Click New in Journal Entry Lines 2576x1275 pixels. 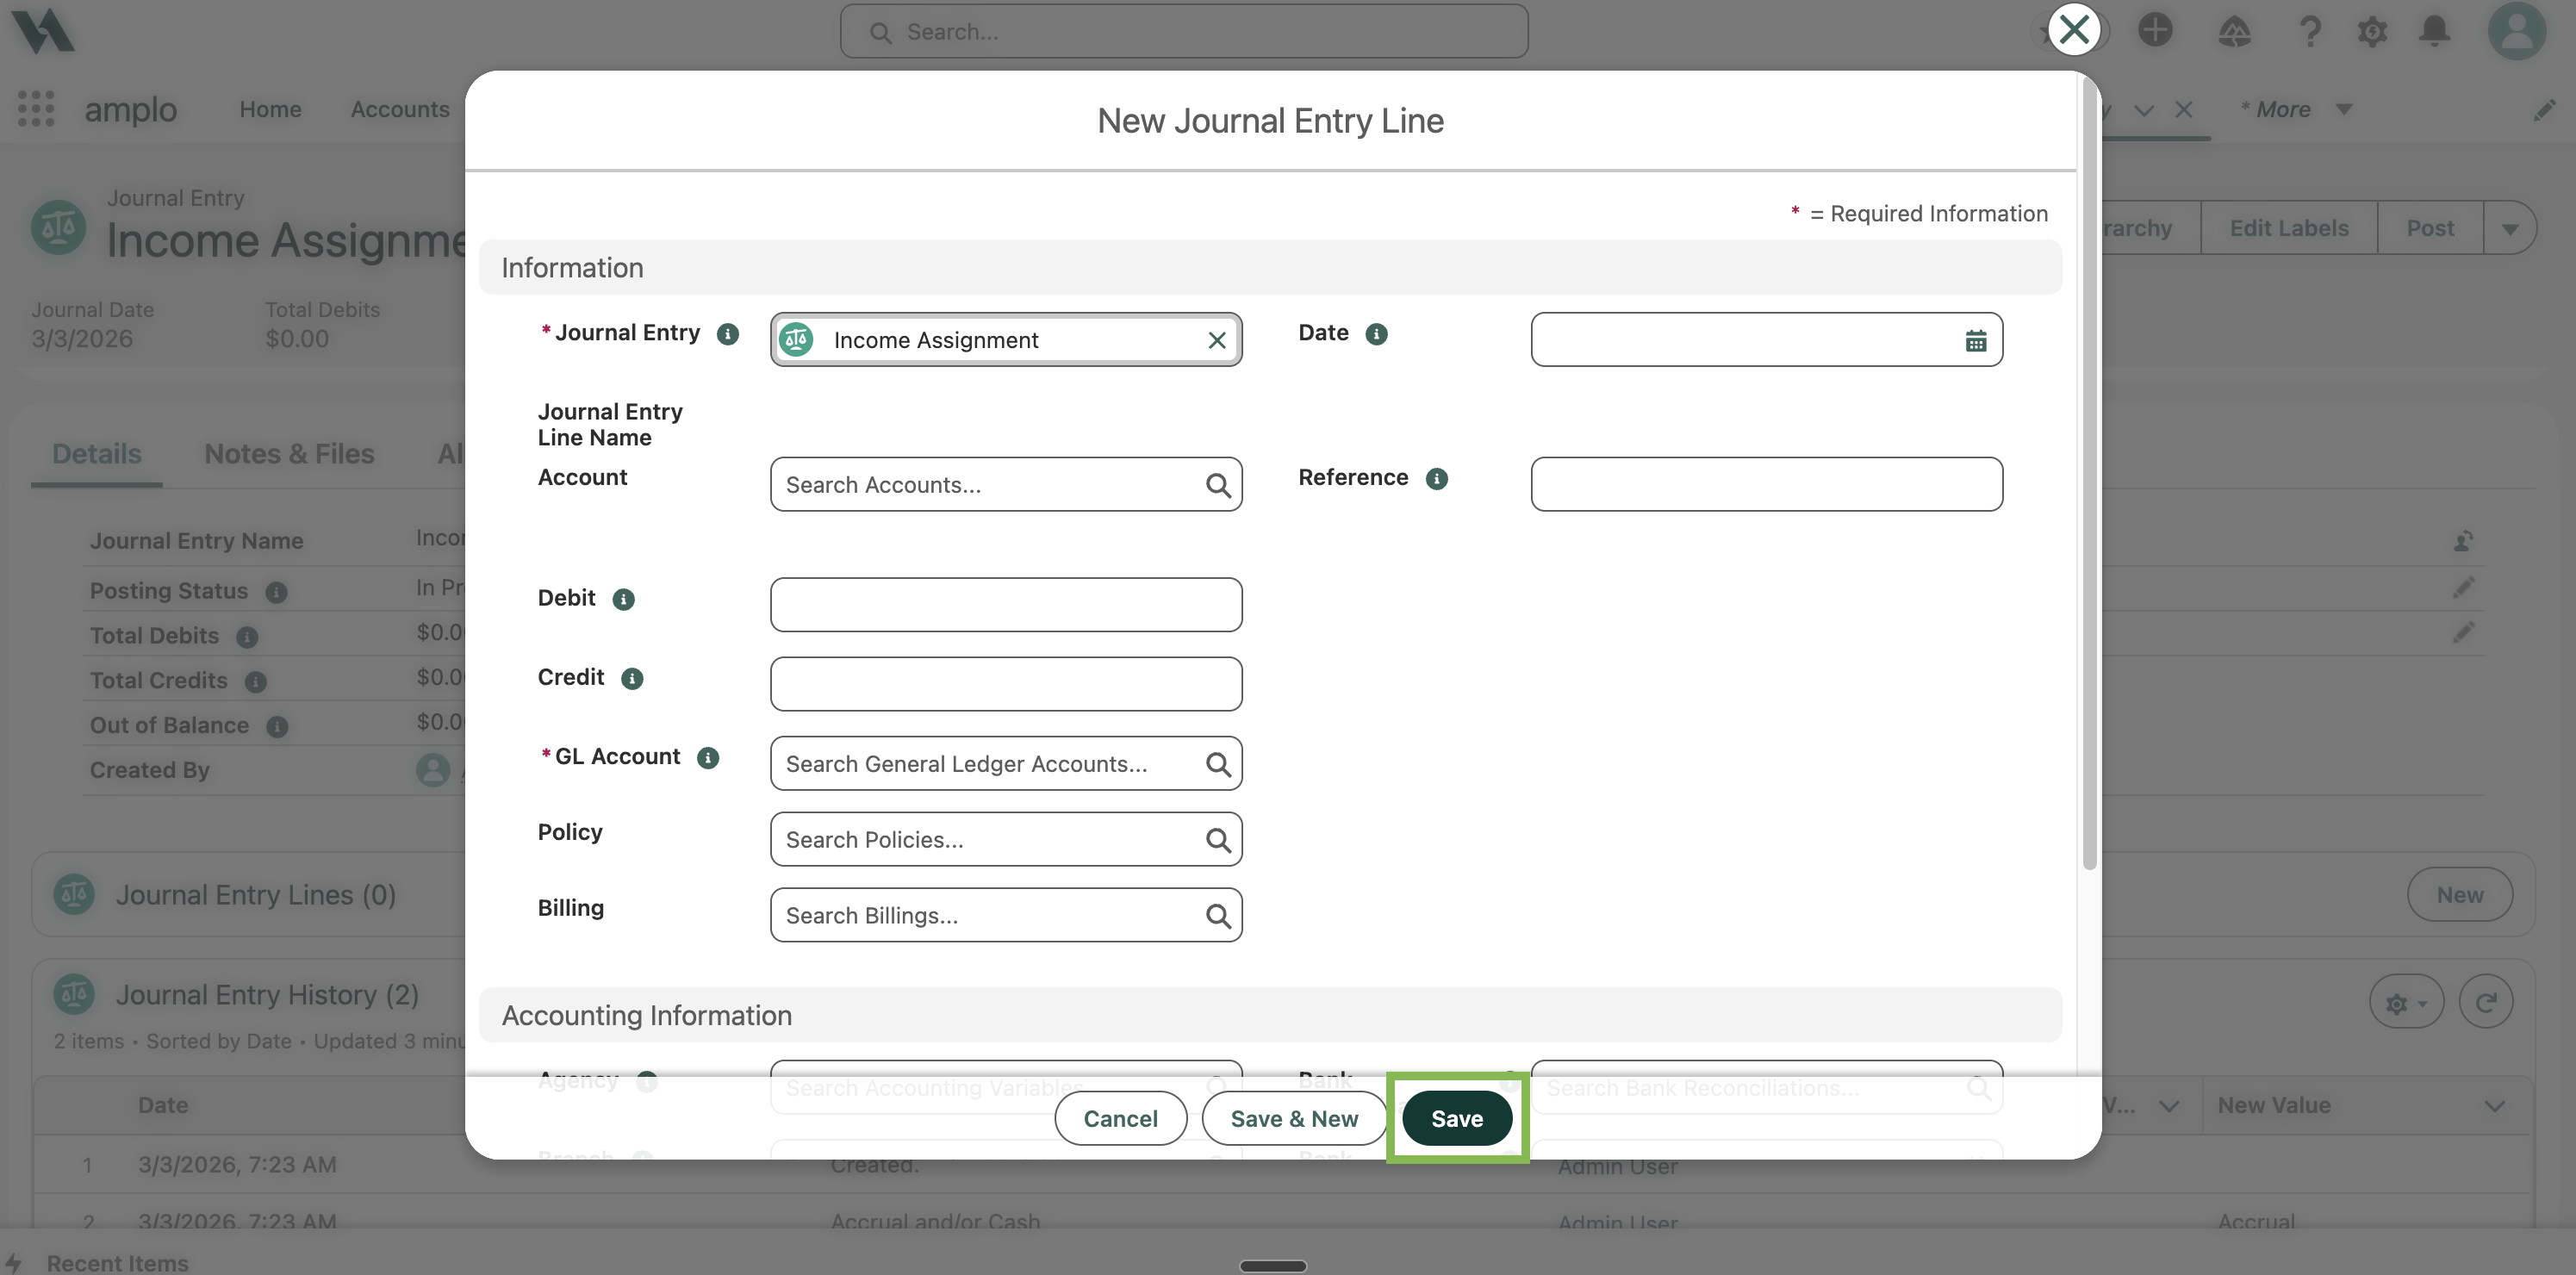2459,896
